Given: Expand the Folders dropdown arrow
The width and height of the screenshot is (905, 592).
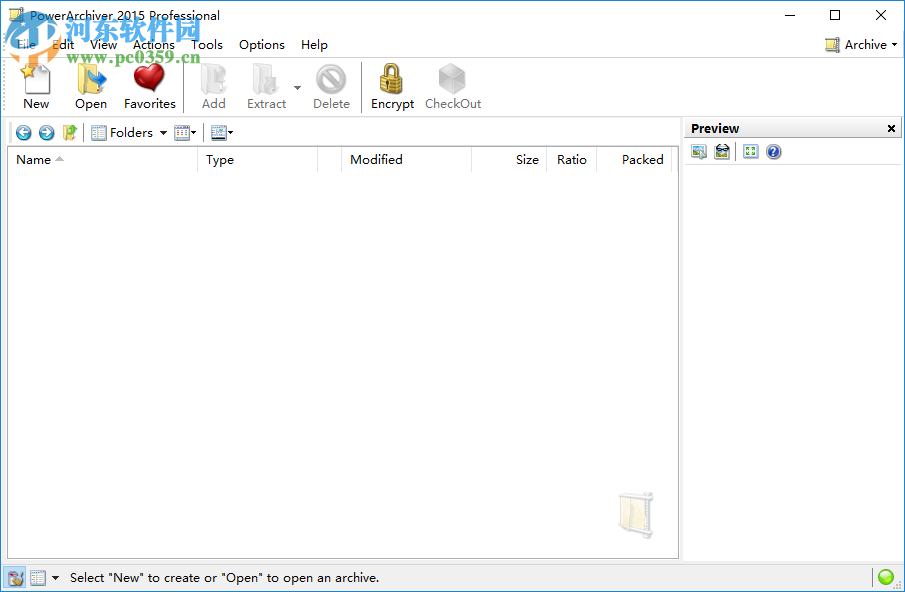Looking at the screenshot, I should pos(162,132).
